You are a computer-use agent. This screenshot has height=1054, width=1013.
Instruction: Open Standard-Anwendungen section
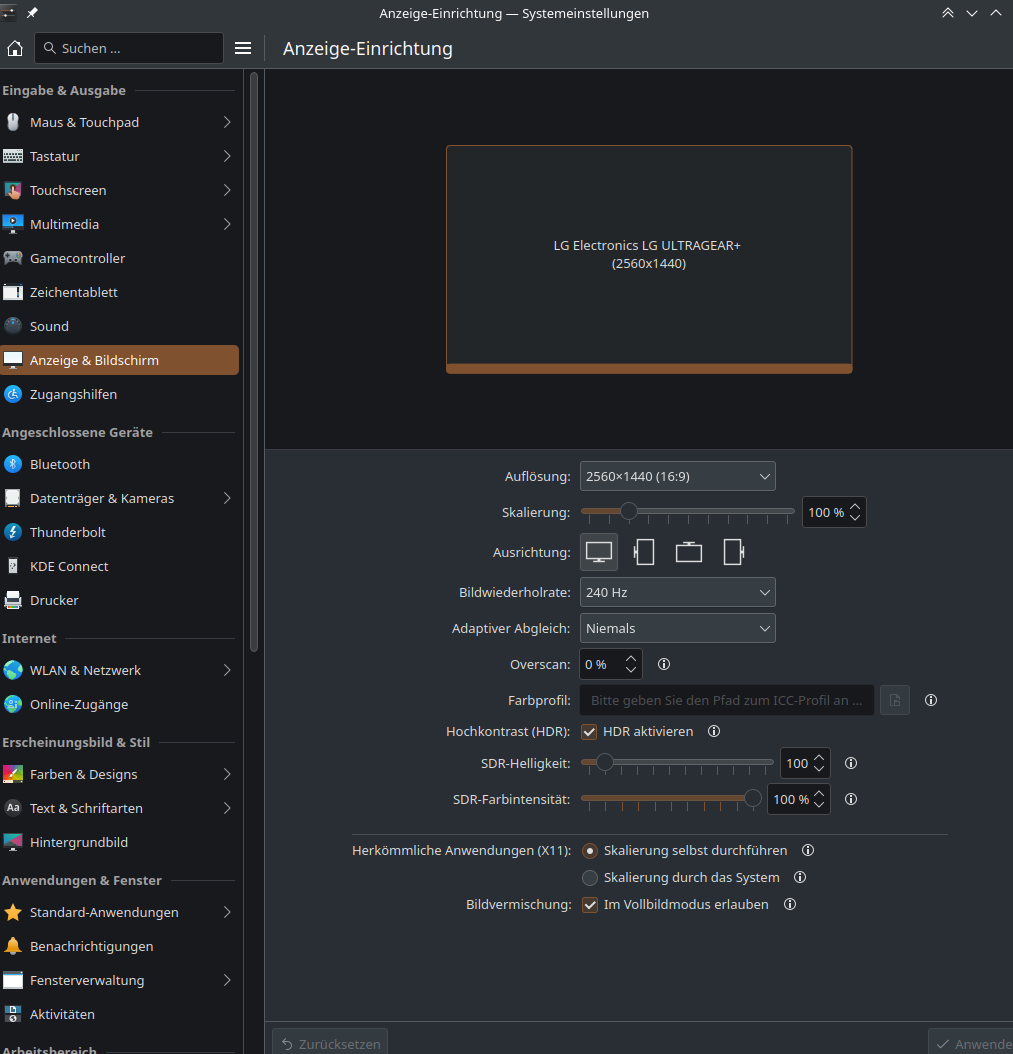click(120, 912)
